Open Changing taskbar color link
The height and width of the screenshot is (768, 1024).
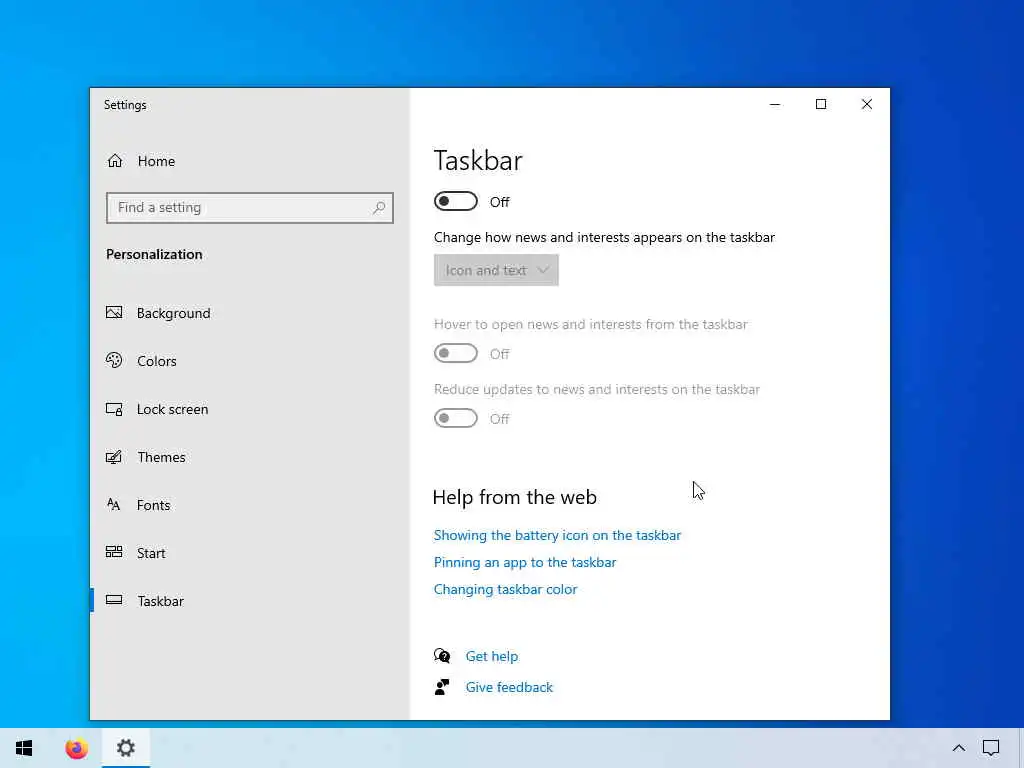(x=505, y=589)
